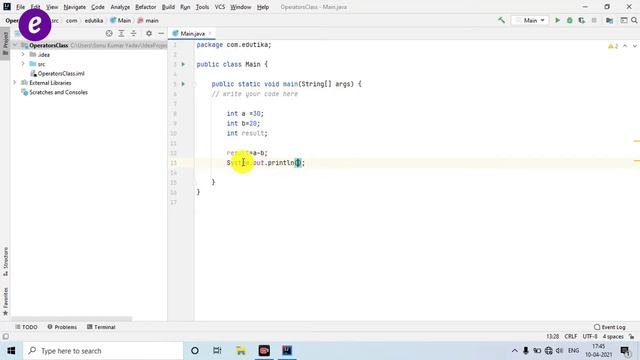640x360 pixels.
Task: Click Expand All icon in Project panel
Action: click(x=121, y=33)
